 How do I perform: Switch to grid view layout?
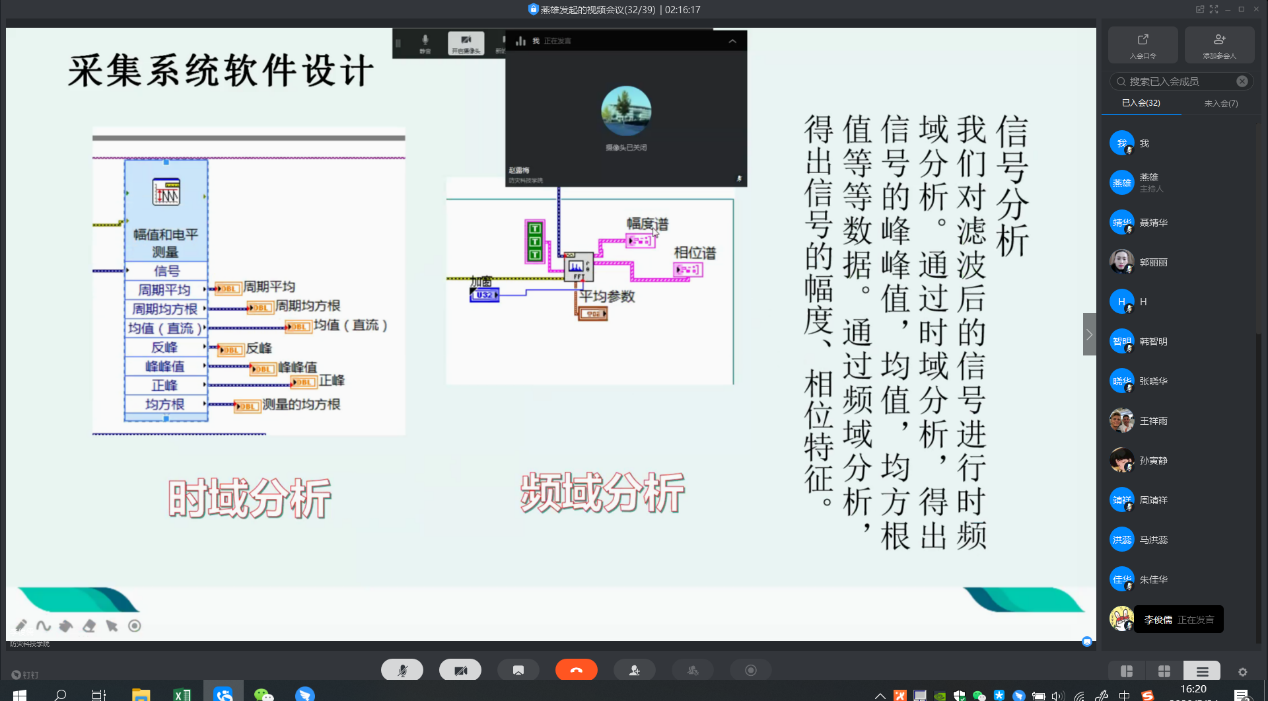pyautogui.click(x=1164, y=671)
